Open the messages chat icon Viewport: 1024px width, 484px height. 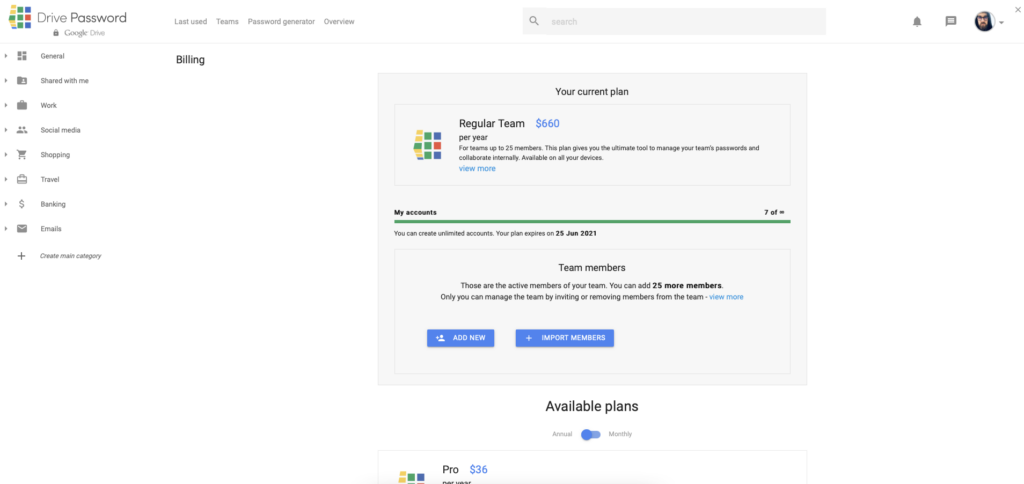coord(951,22)
